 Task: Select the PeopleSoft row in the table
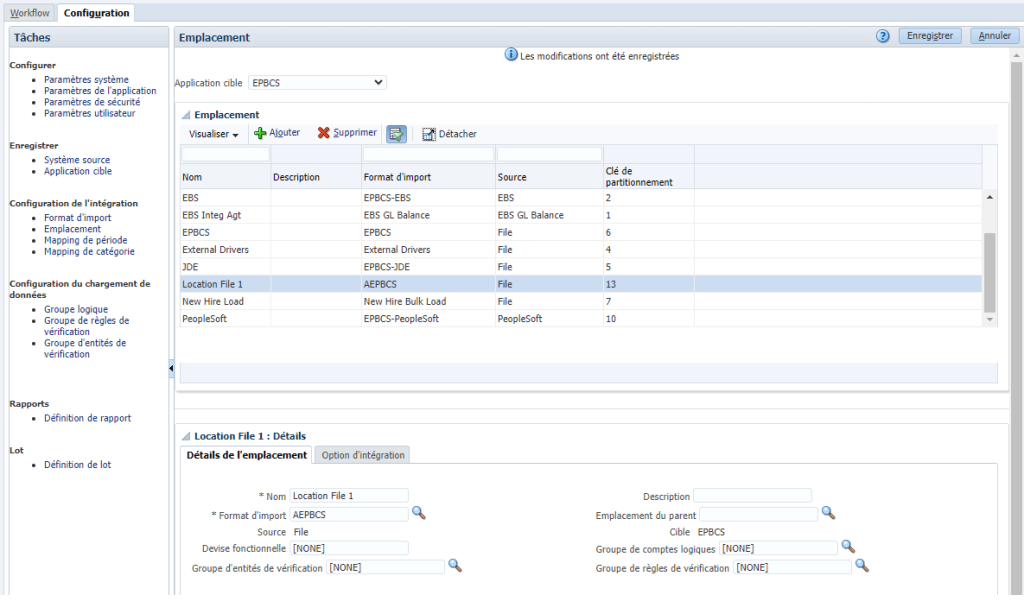pyautogui.click(x=581, y=319)
